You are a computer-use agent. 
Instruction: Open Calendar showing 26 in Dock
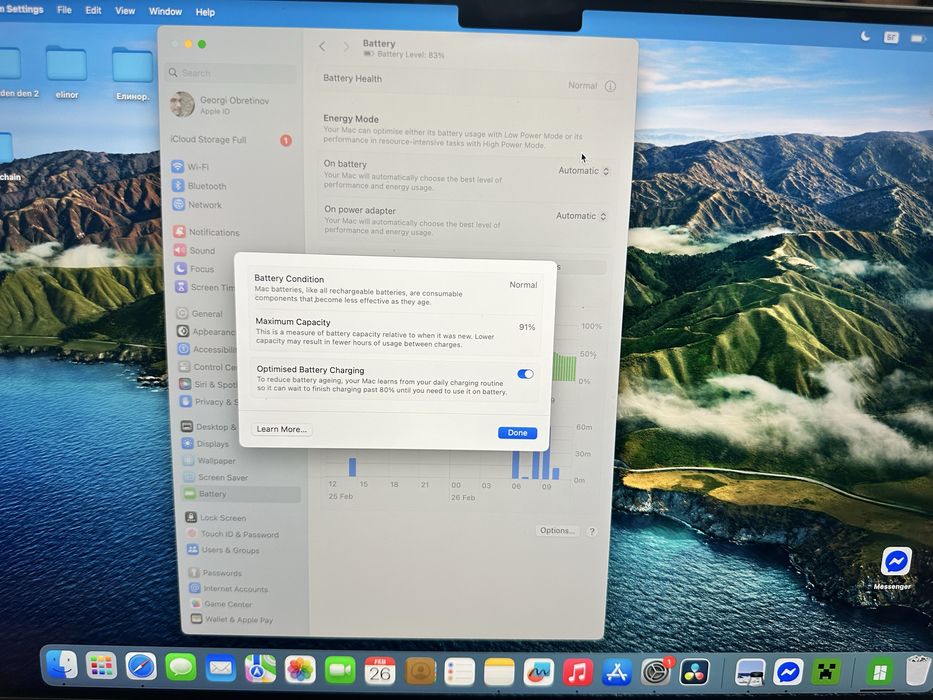(380, 671)
